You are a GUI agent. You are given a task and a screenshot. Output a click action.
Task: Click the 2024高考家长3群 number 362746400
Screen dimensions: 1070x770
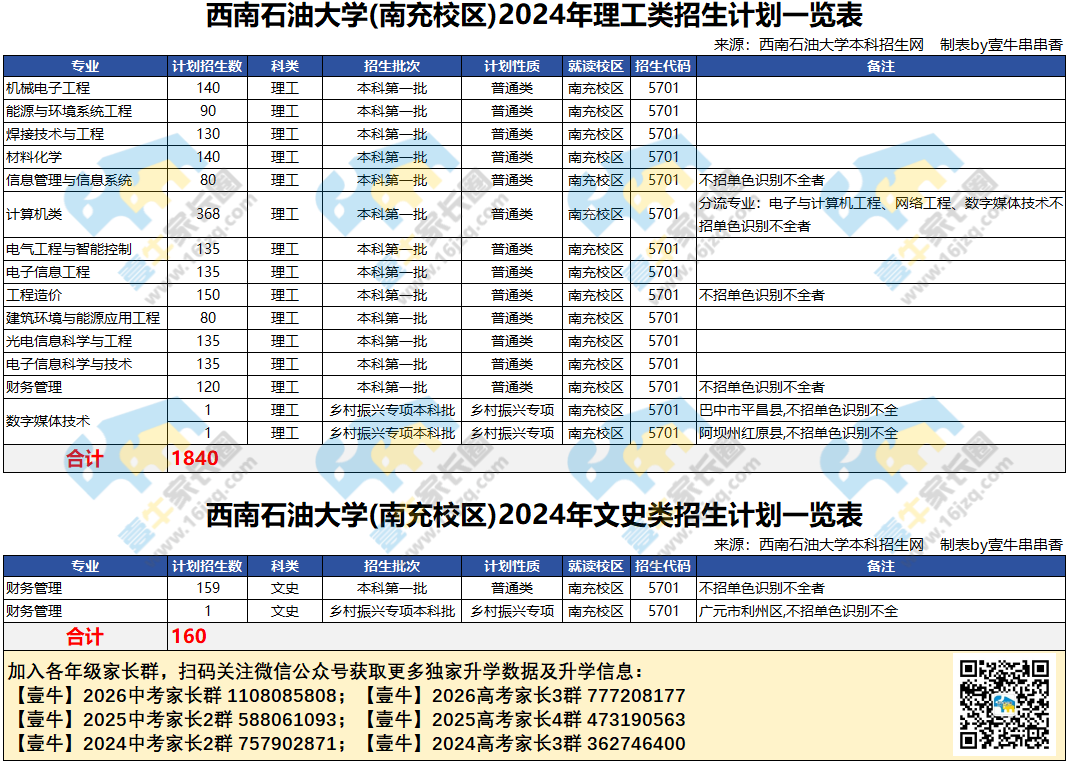click(629, 744)
